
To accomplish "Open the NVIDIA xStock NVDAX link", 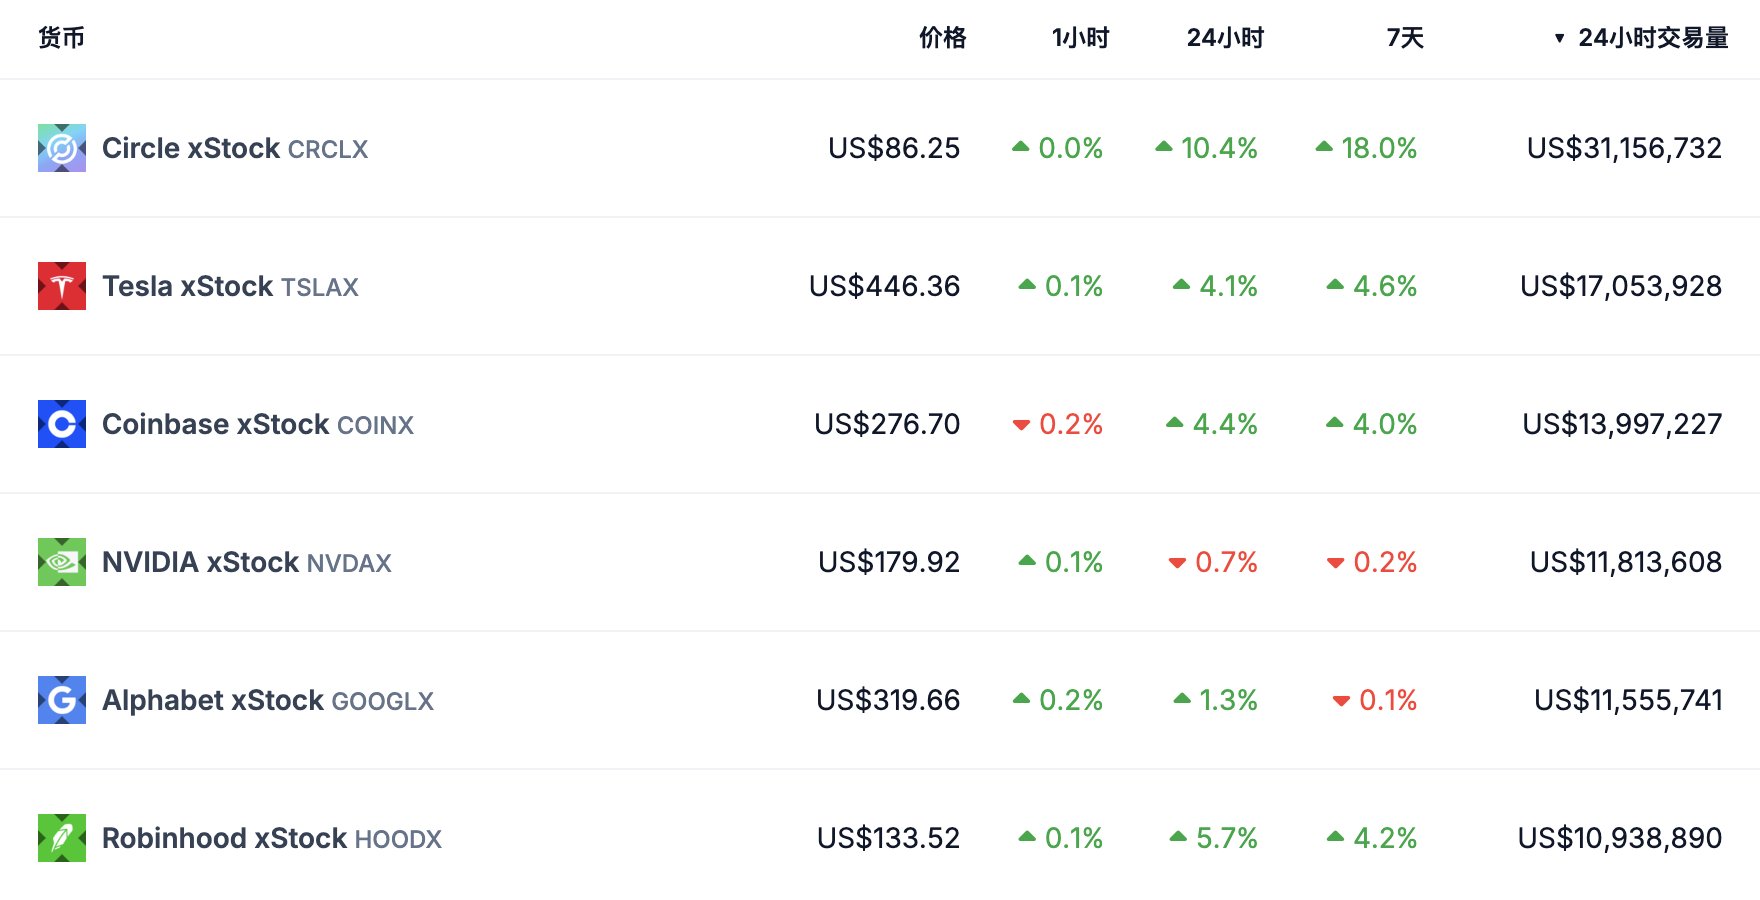I will [246, 562].
